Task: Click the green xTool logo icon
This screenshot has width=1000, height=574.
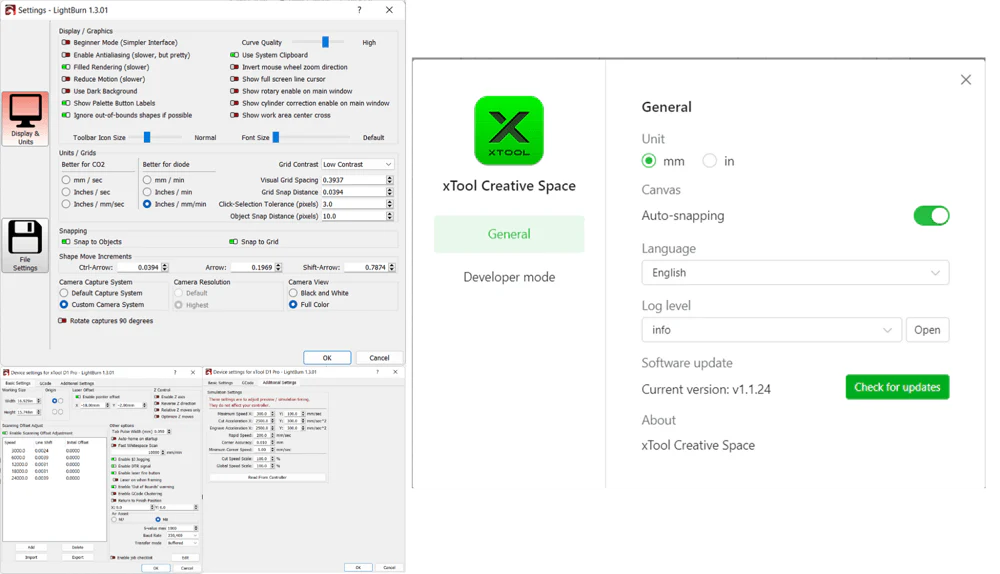Action: tap(509, 131)
